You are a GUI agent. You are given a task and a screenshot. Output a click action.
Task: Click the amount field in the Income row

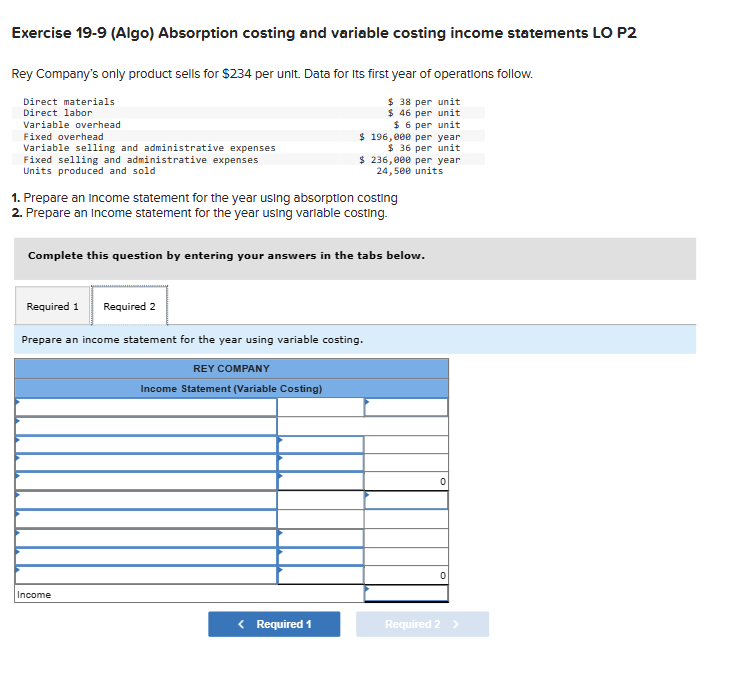click(406, 593)
